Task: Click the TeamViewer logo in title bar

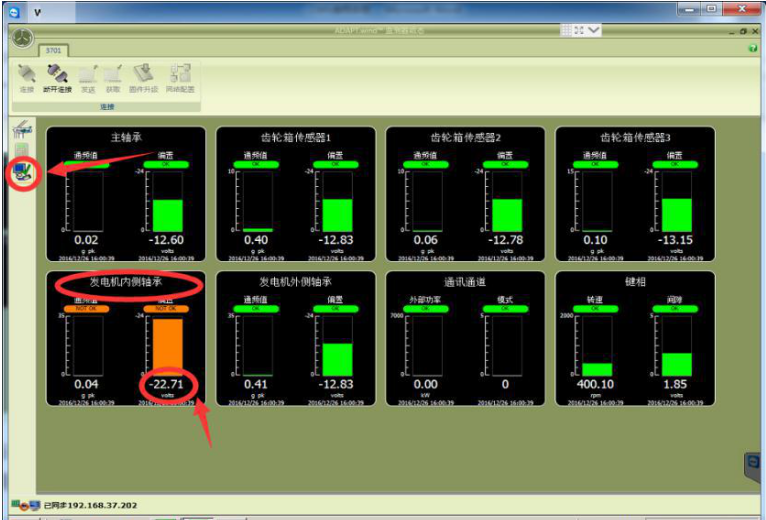Action: tap(14, 12)
